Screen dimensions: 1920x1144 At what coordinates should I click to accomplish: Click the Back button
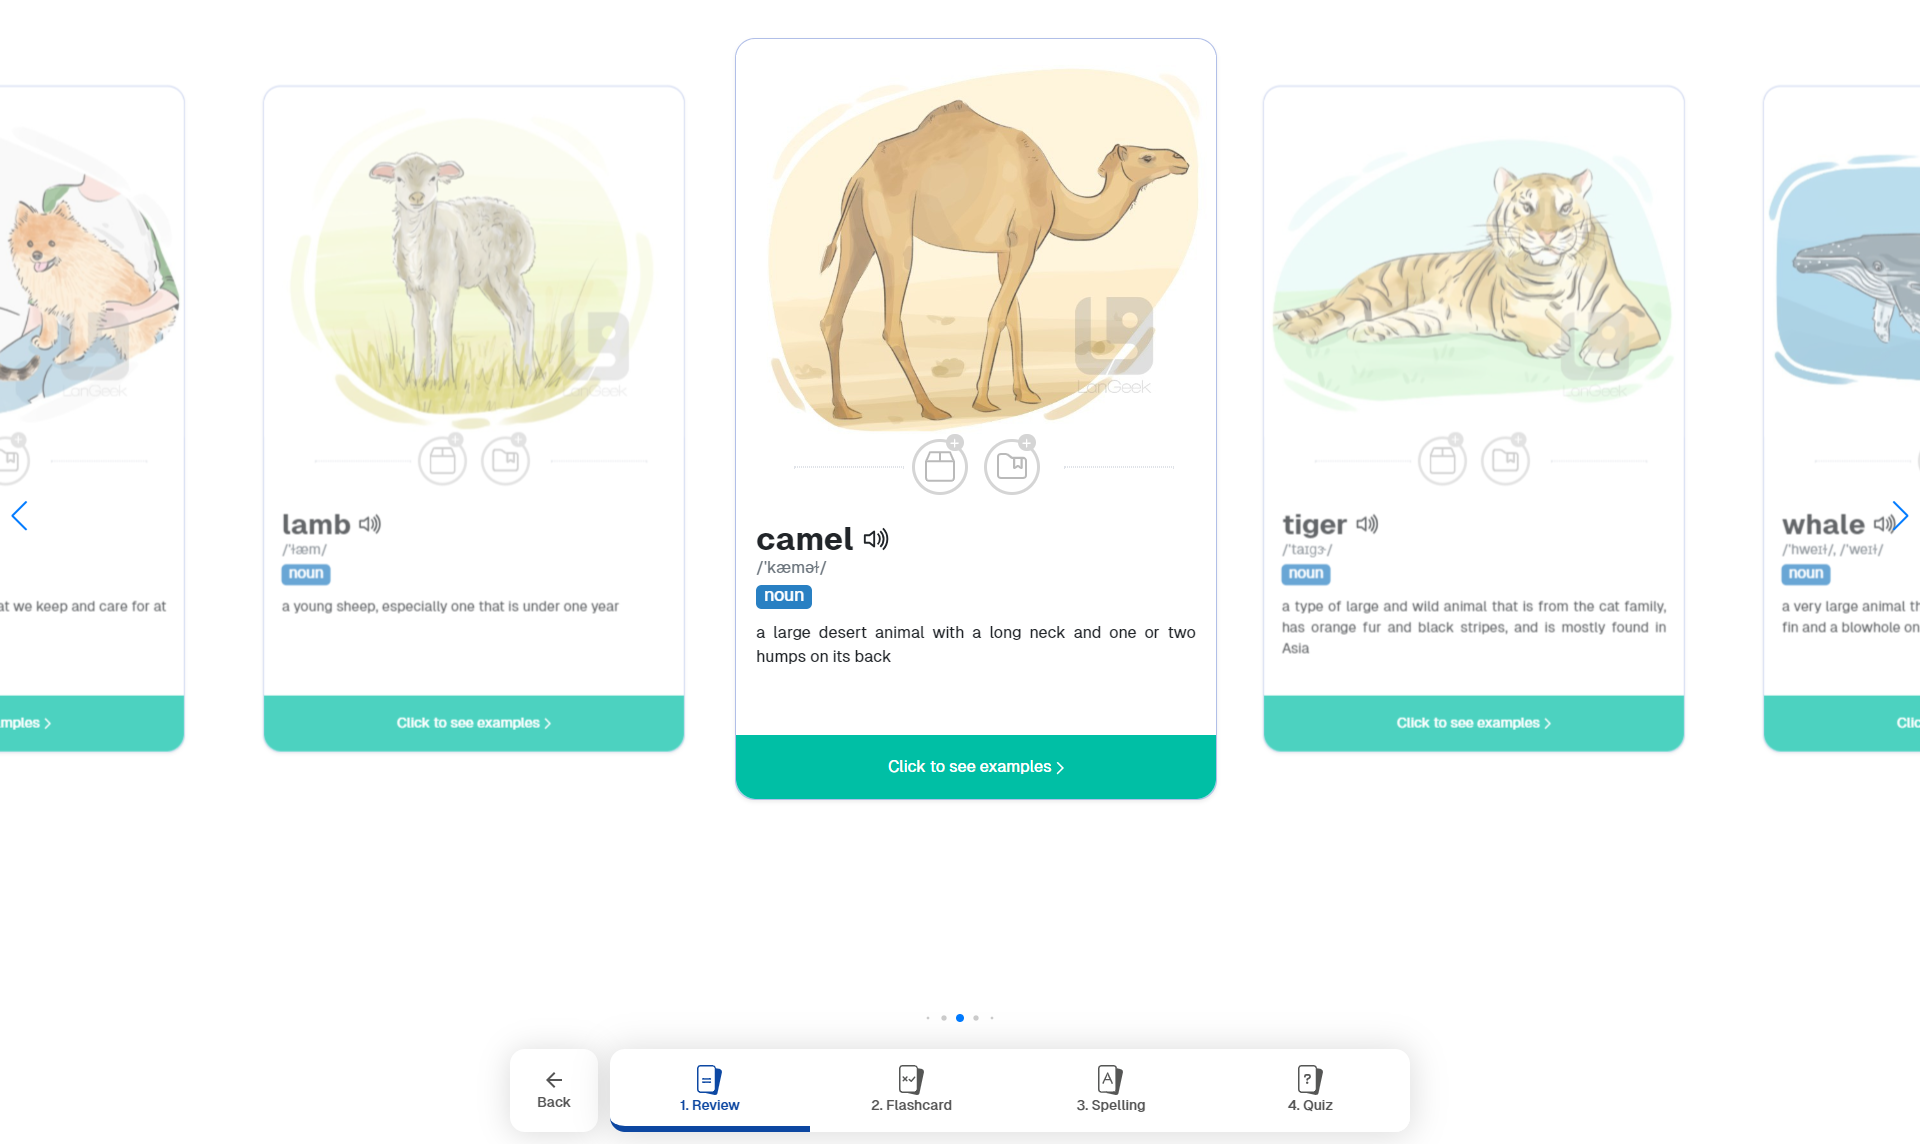pyautogui.click(x=554, y=1089)
